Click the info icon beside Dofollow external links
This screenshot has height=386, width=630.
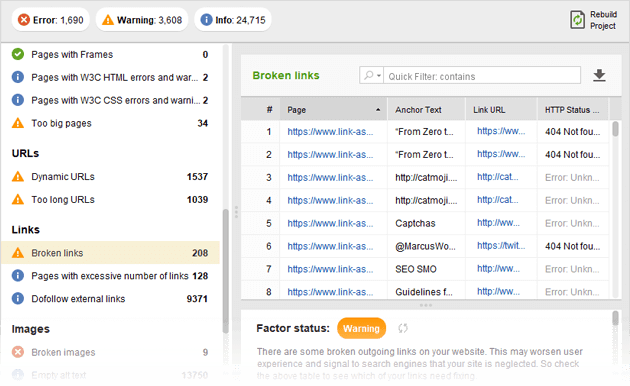[18, 298]
